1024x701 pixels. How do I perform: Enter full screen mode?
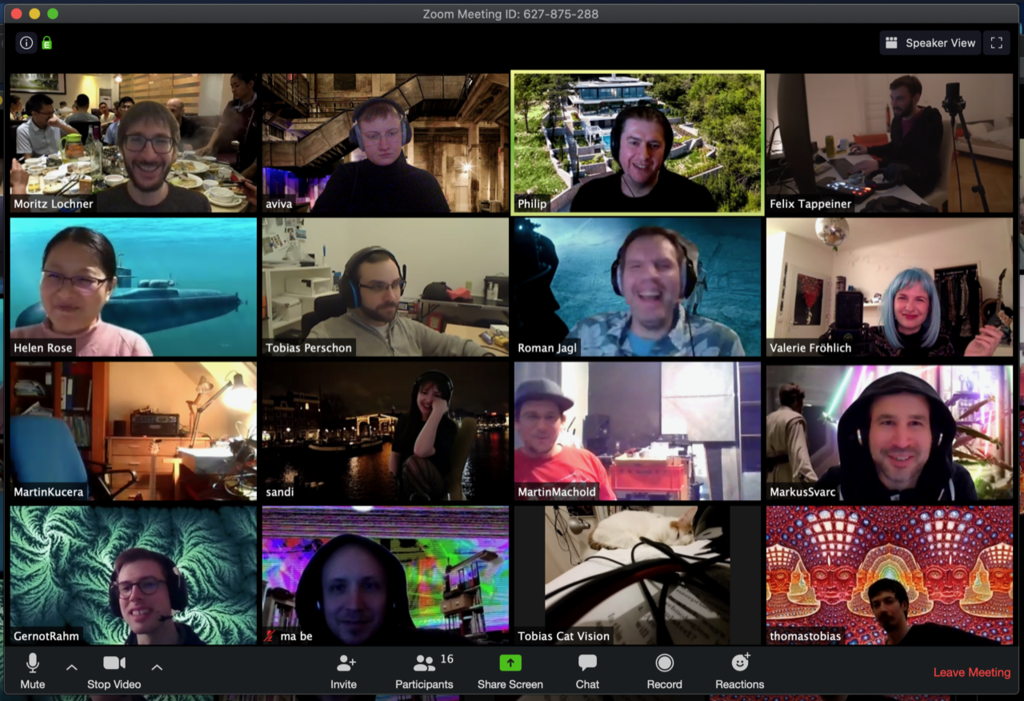point(996,43)
